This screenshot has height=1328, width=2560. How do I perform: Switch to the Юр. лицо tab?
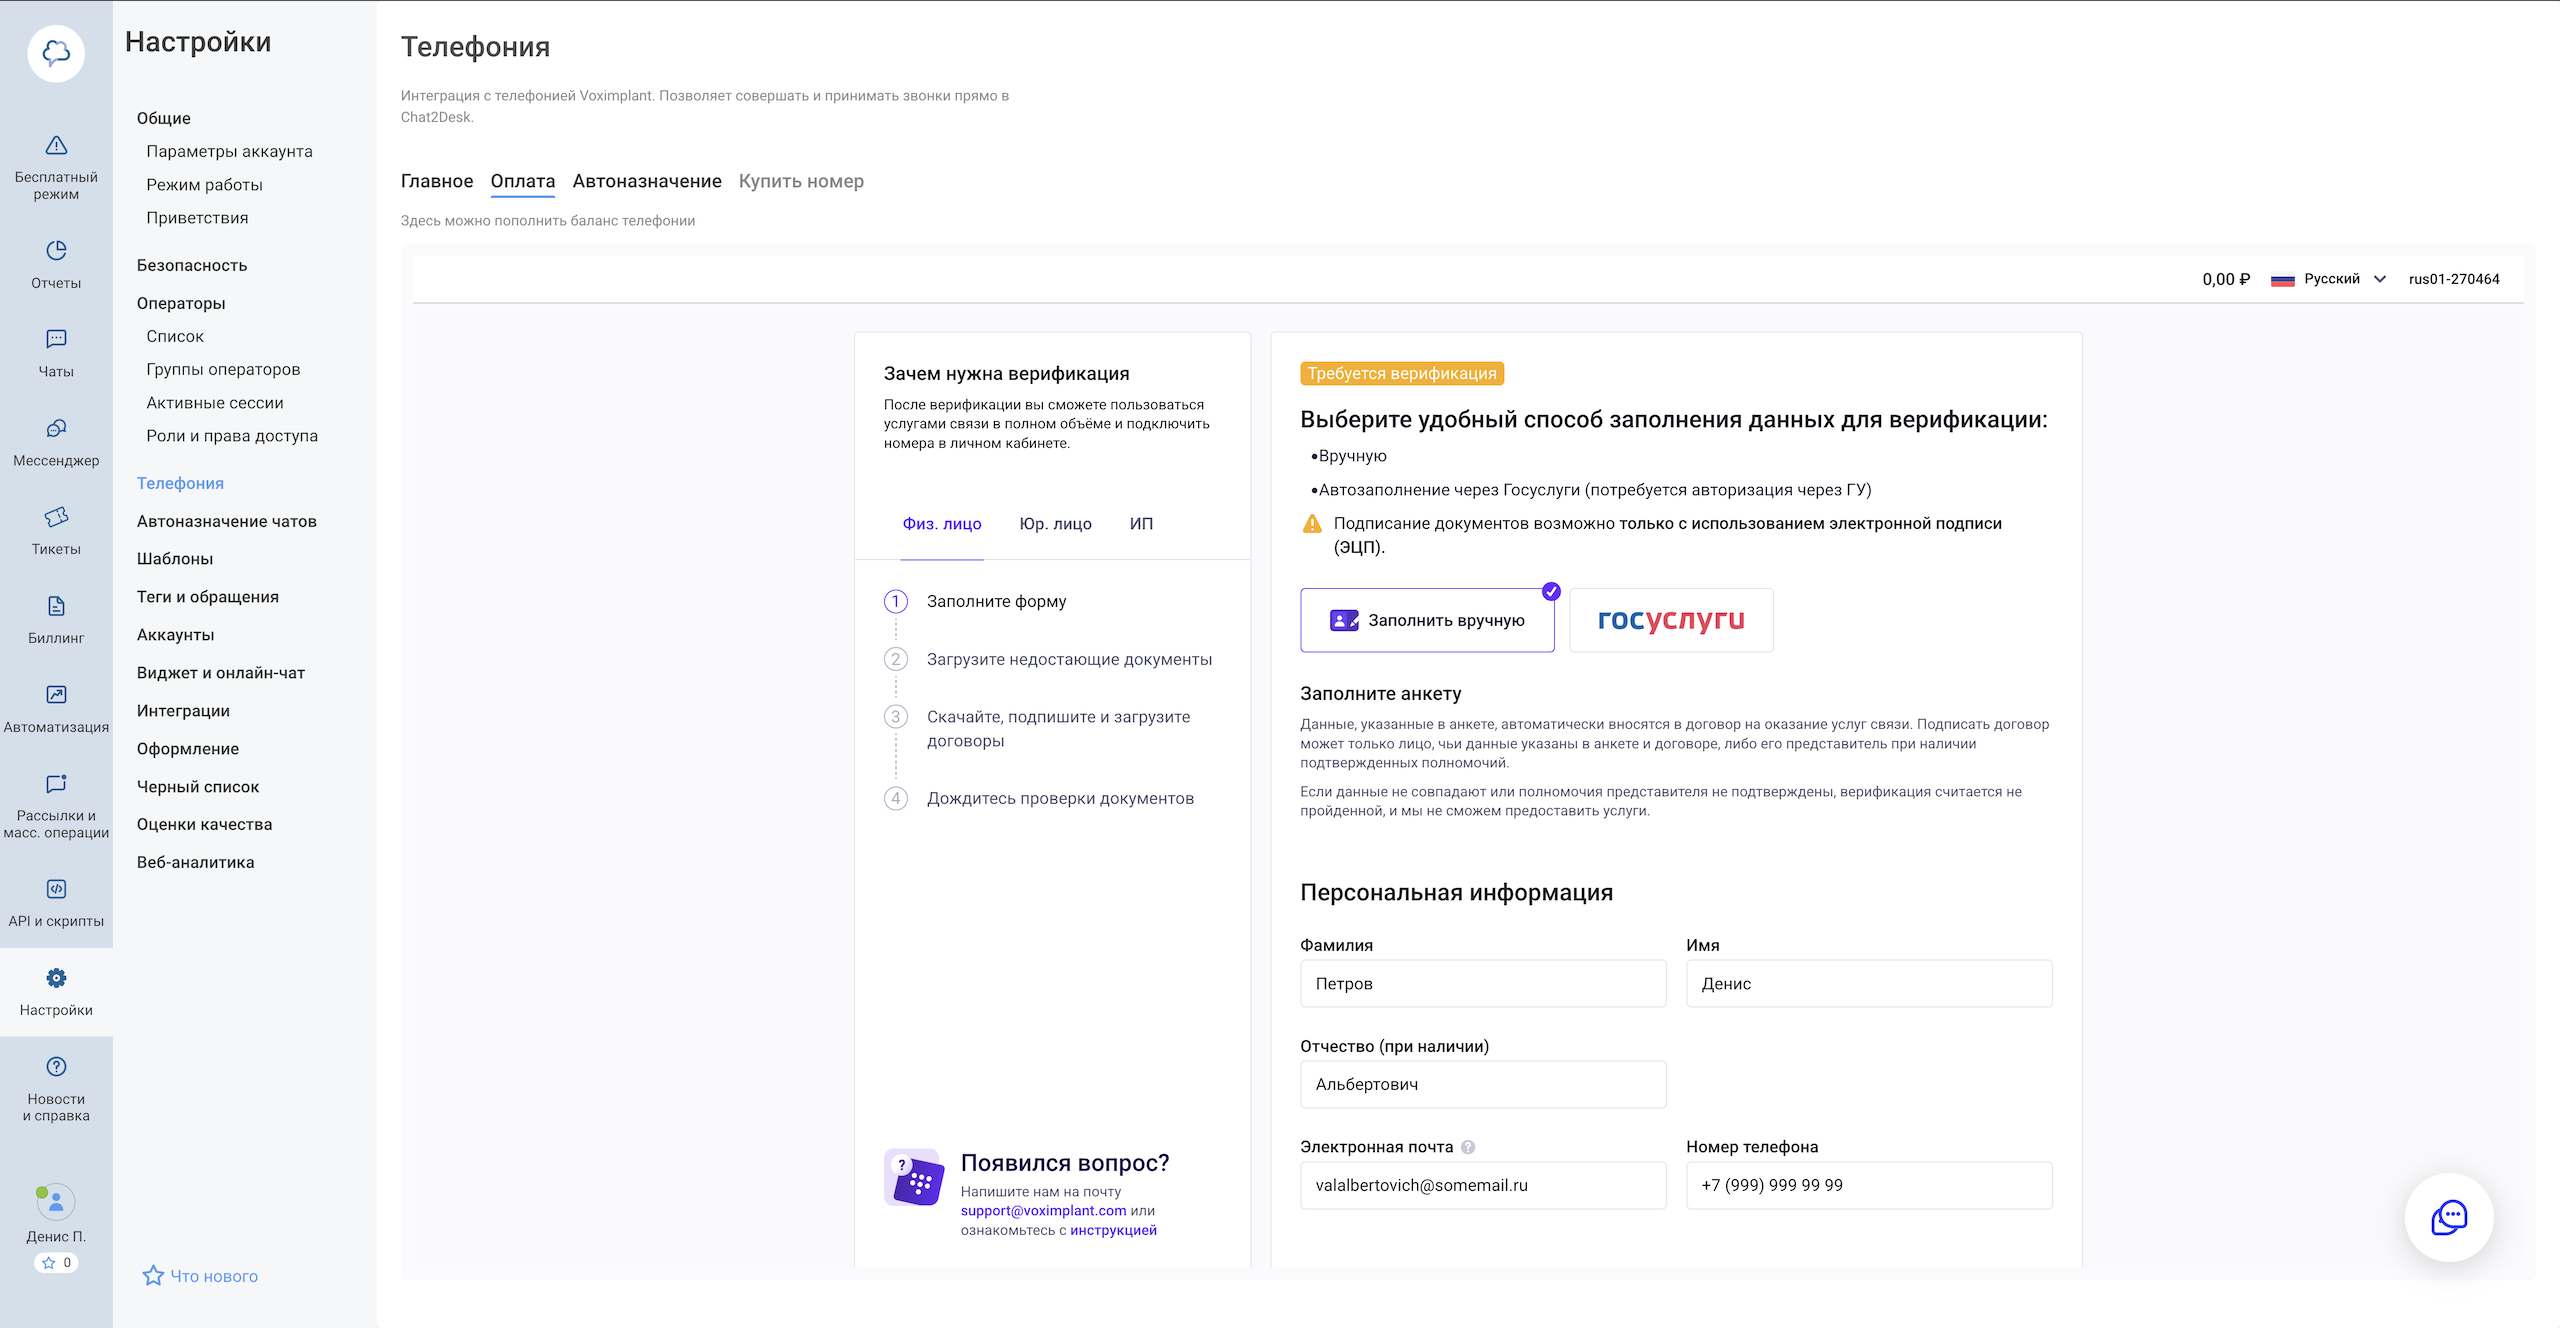tap(1055, 524)
